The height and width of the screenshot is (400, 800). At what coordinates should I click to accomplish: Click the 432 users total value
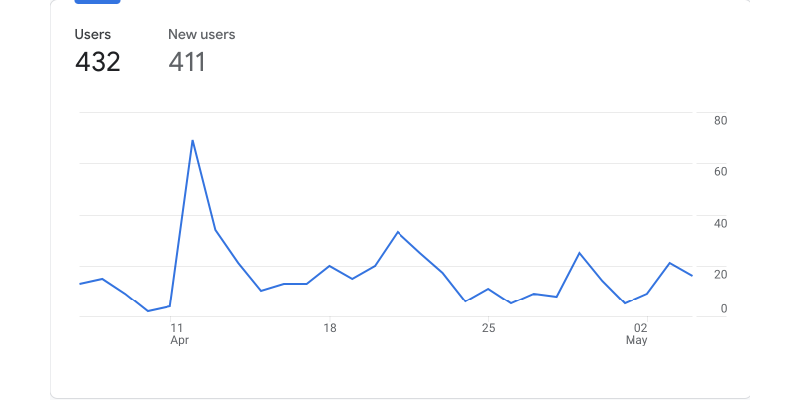click(x=98, y=62)
